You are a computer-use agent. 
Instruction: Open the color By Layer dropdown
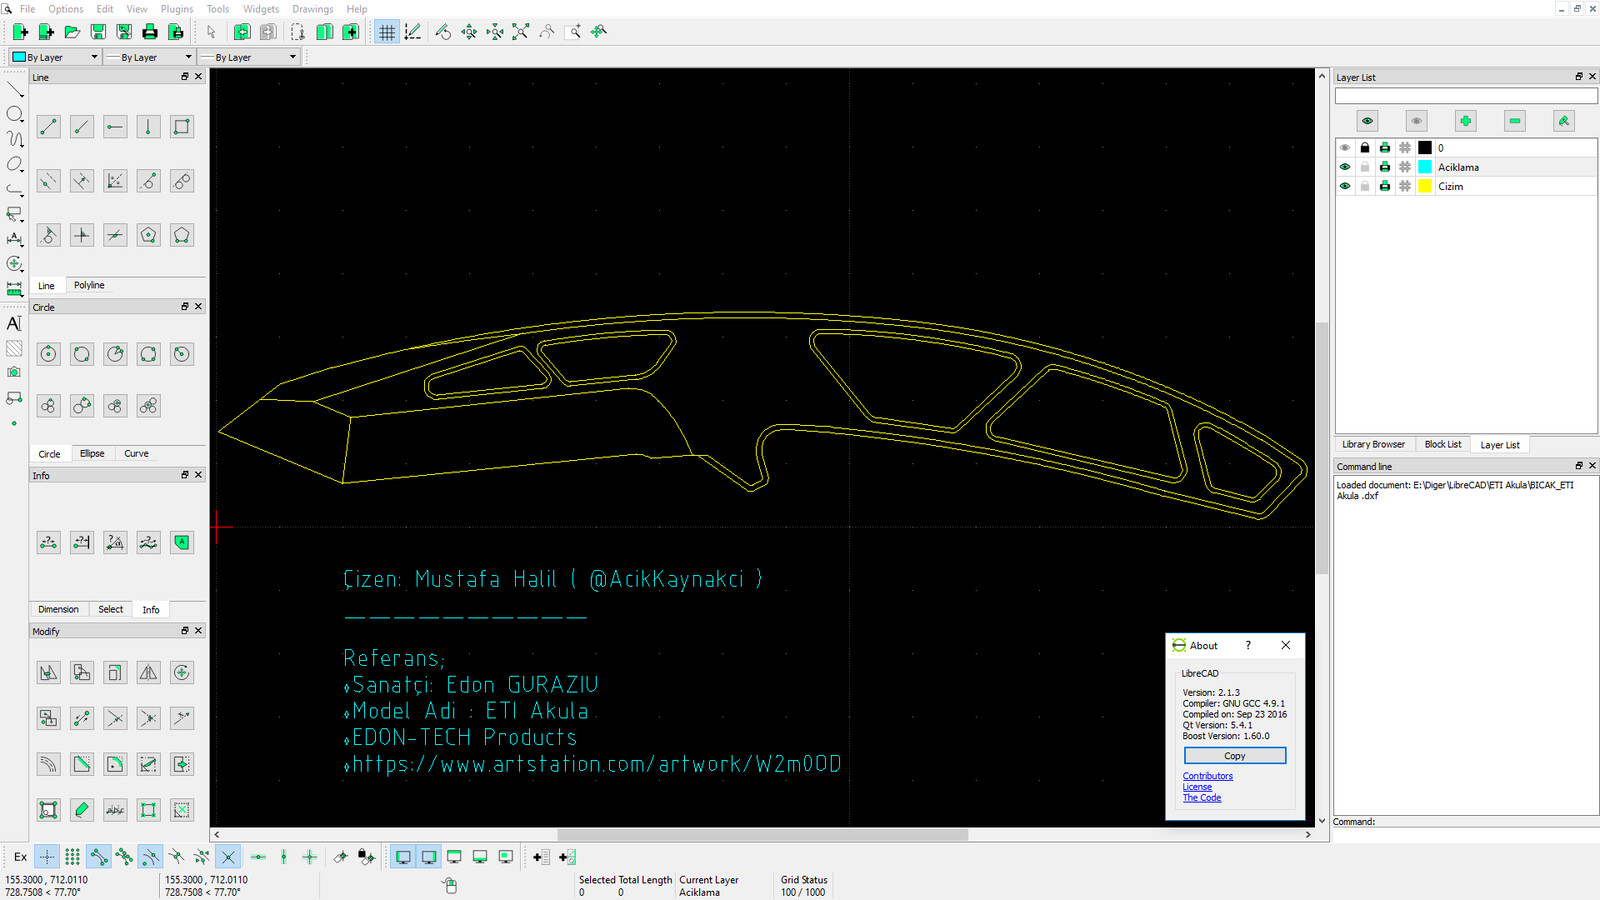(55, 57)
